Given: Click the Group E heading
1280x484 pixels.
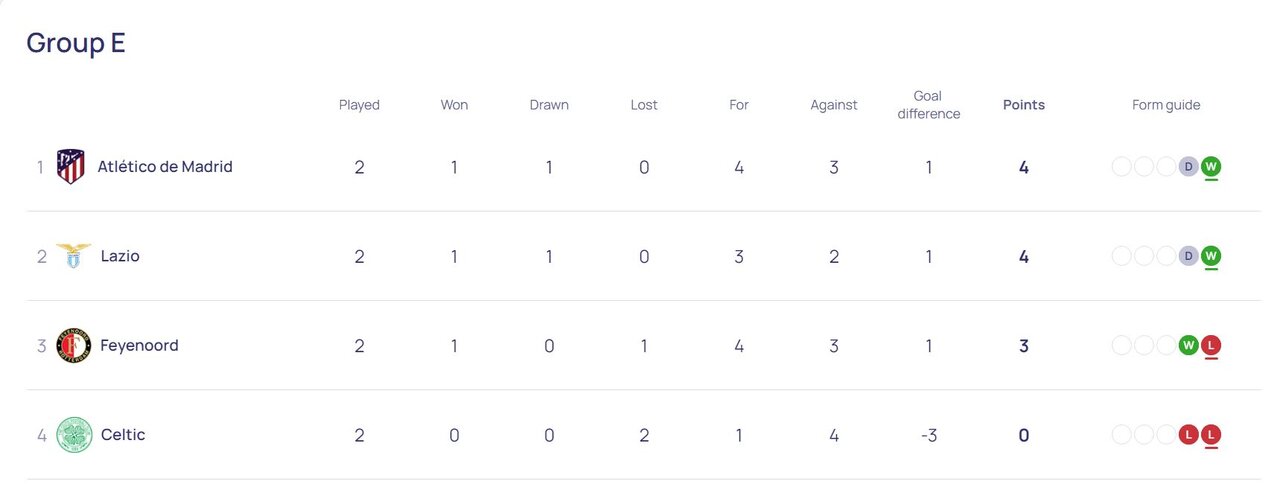Looking at the screenshot, I should tap(76, 43).
